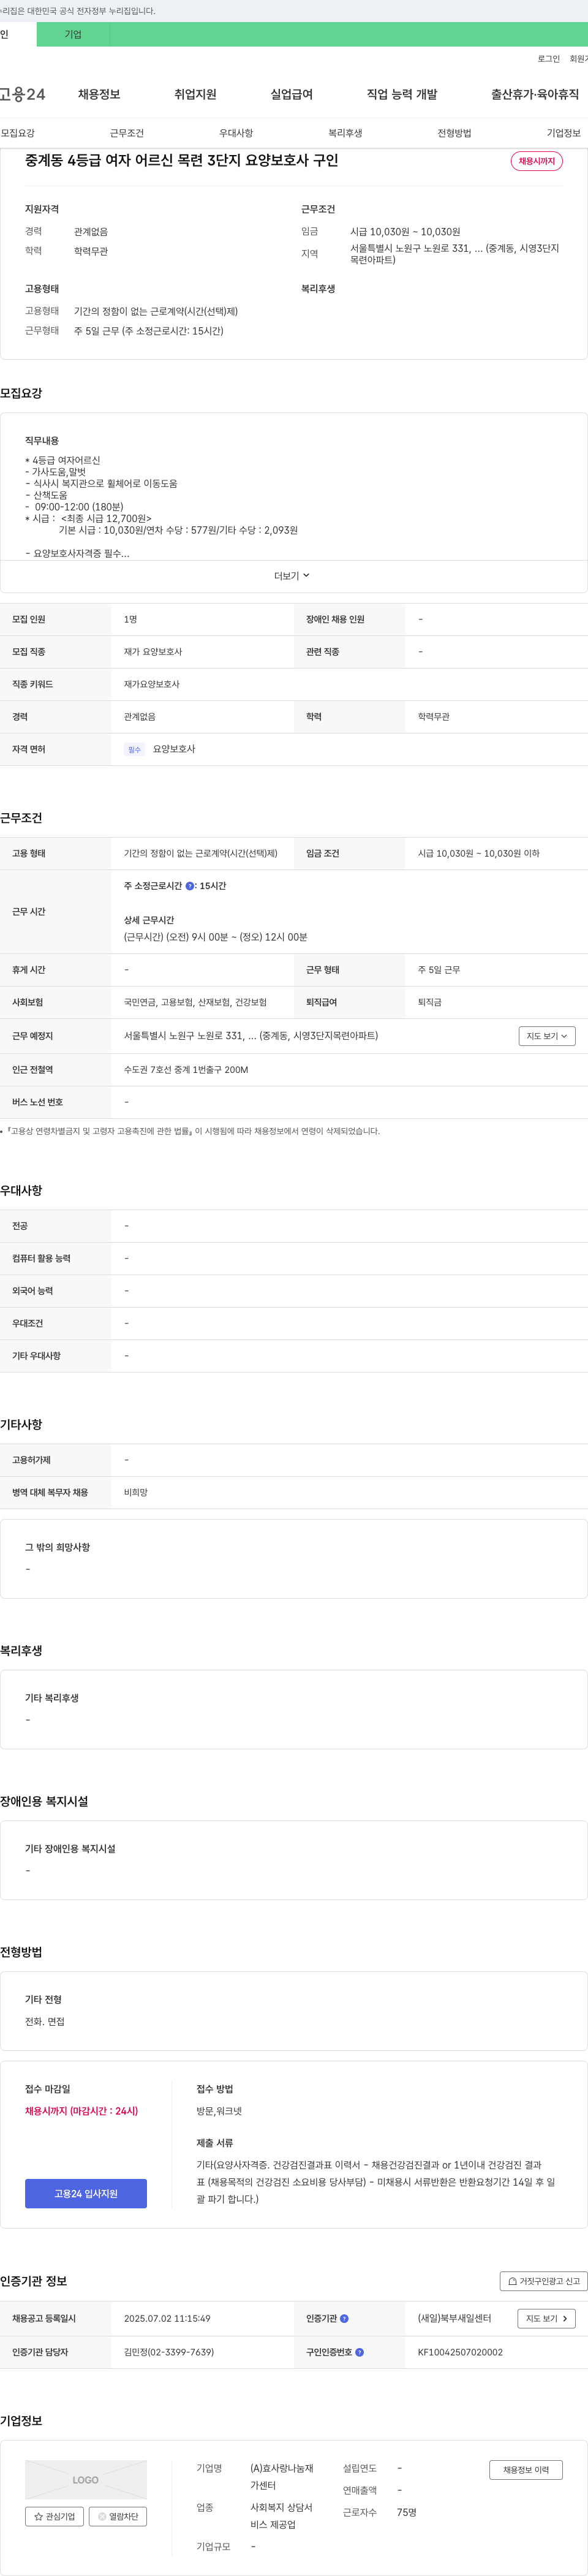Click info icon next to 구인인증번호
Image resolution: width=588 pixels, height=2576 pixels.
point(359,2352)
